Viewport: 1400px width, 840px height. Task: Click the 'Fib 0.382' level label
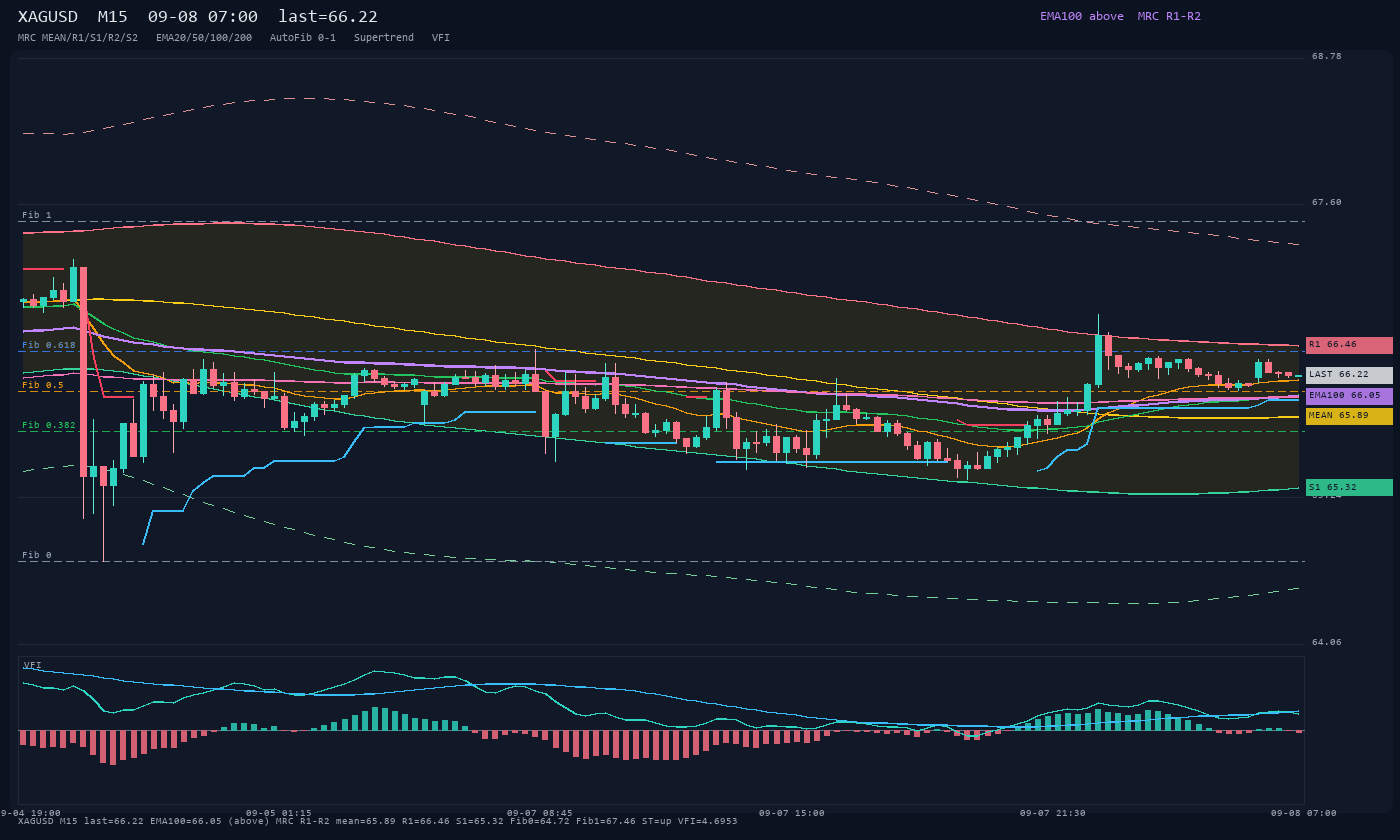[49, 425]
